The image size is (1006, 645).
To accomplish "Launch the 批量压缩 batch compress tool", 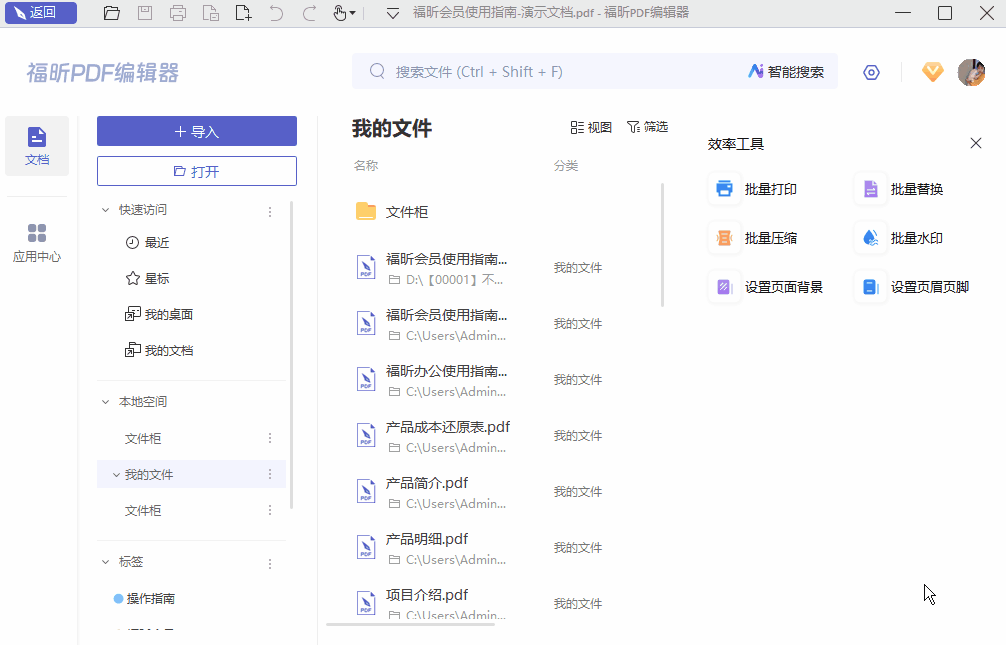I will point(761,237).
